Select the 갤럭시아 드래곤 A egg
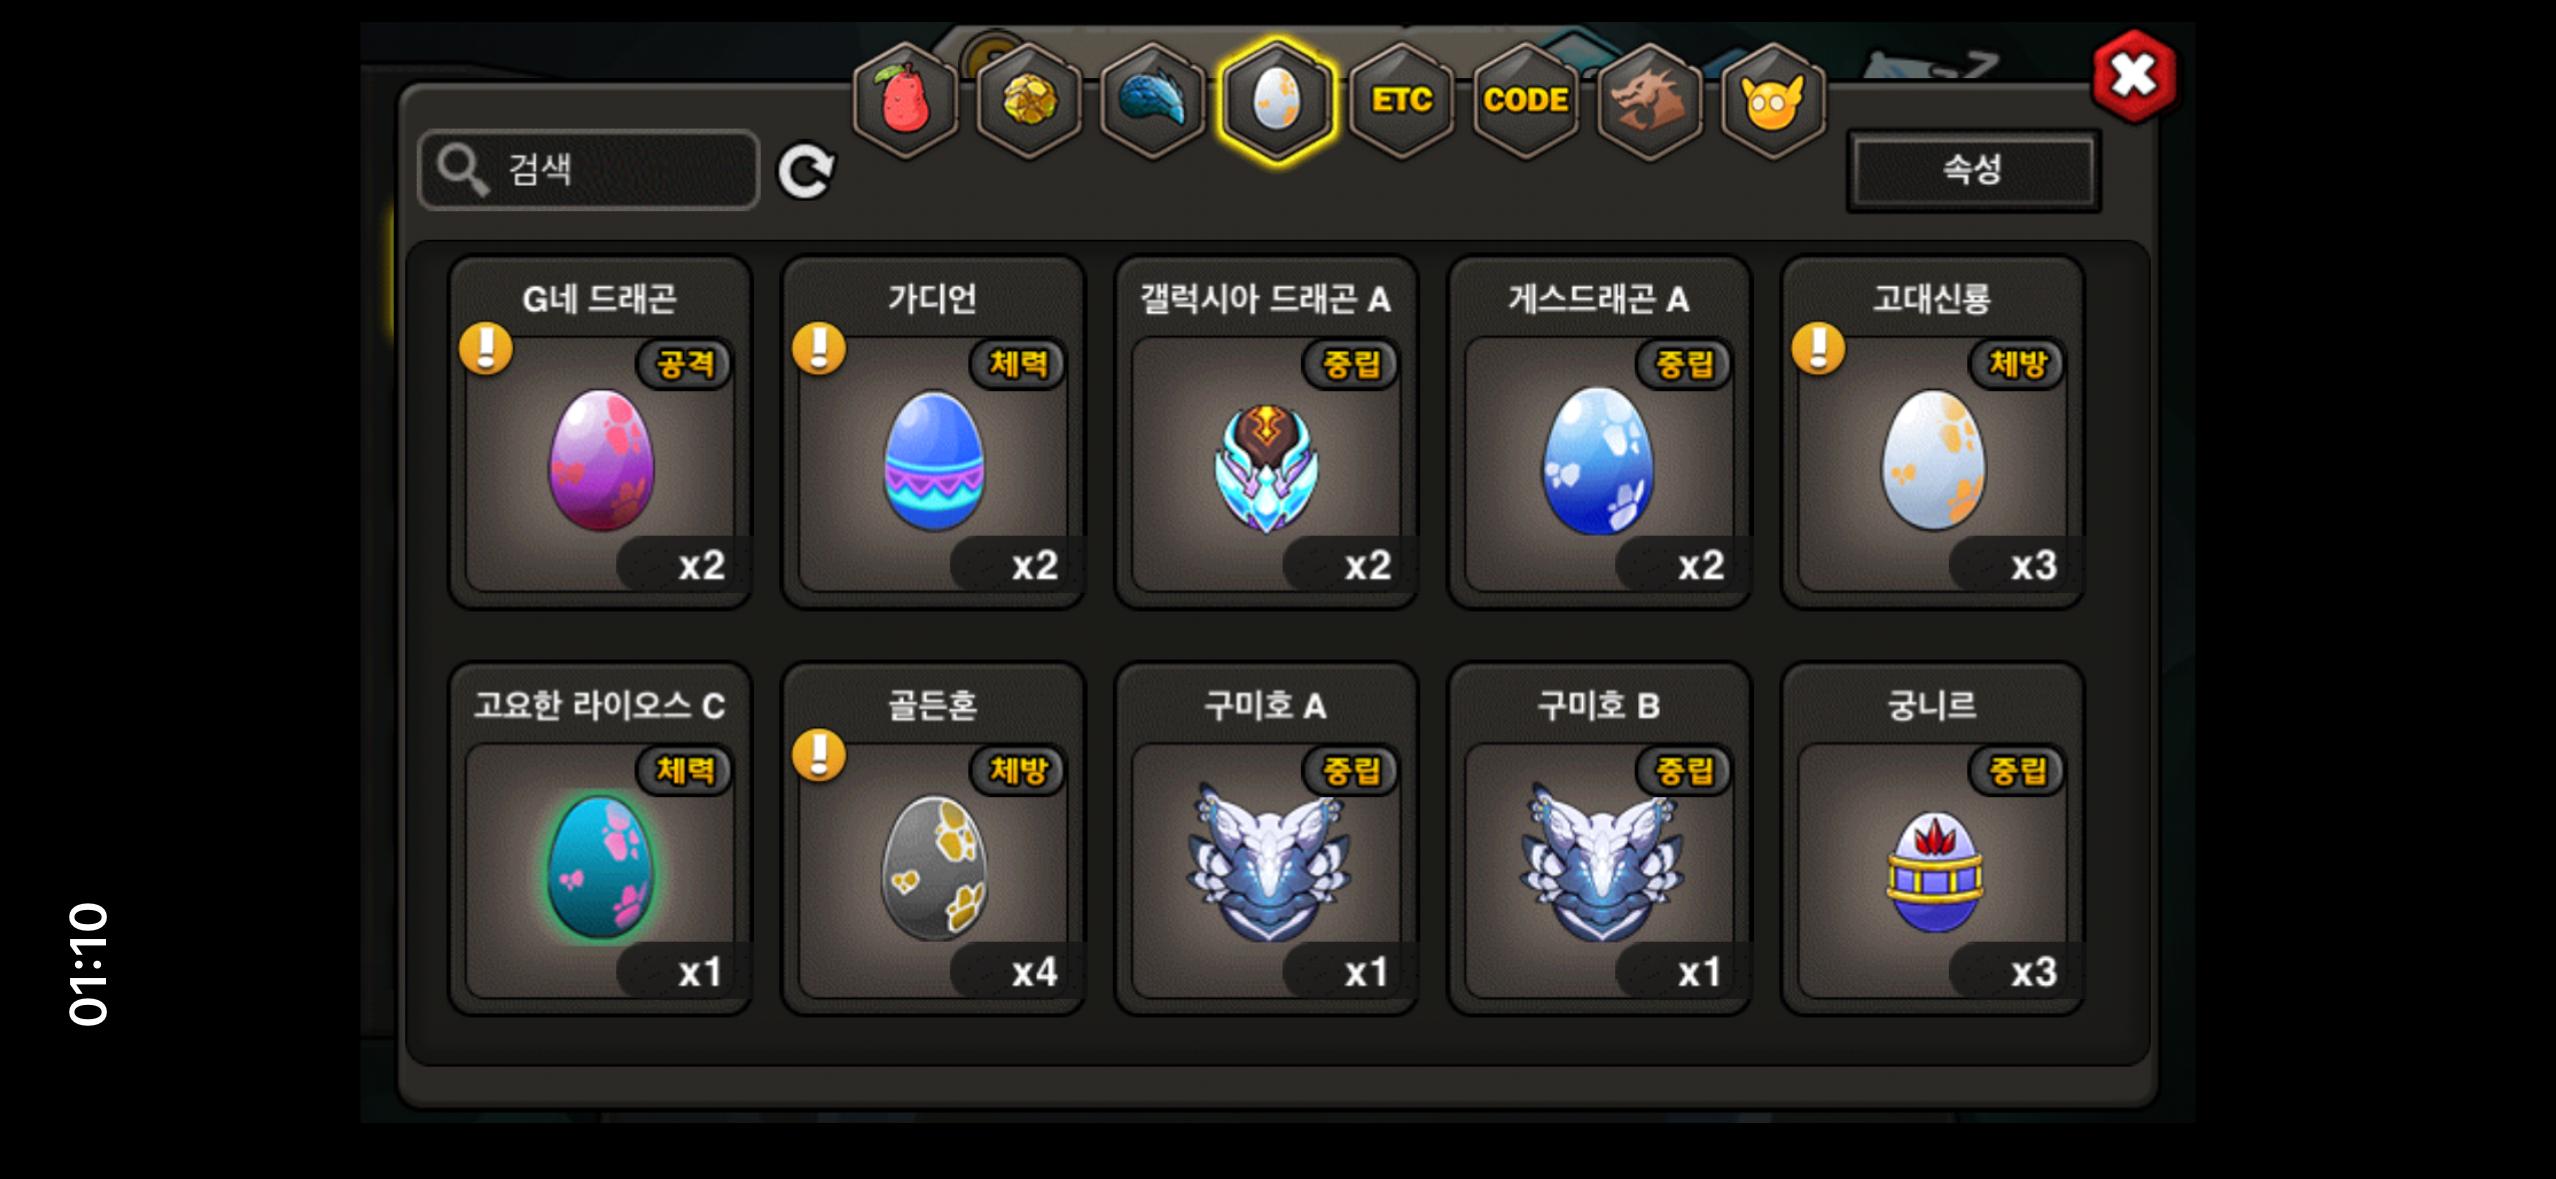The image size is (2556, 1179). 1266,433
